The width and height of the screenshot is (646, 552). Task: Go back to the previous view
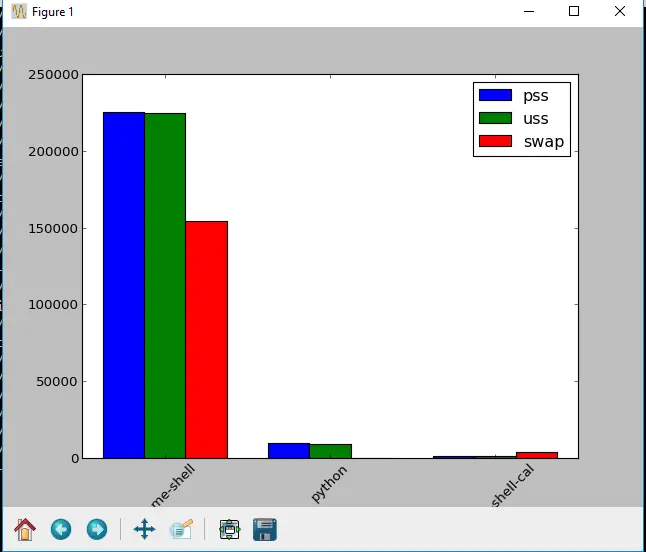pyautogui.click(x=61, y=529)
